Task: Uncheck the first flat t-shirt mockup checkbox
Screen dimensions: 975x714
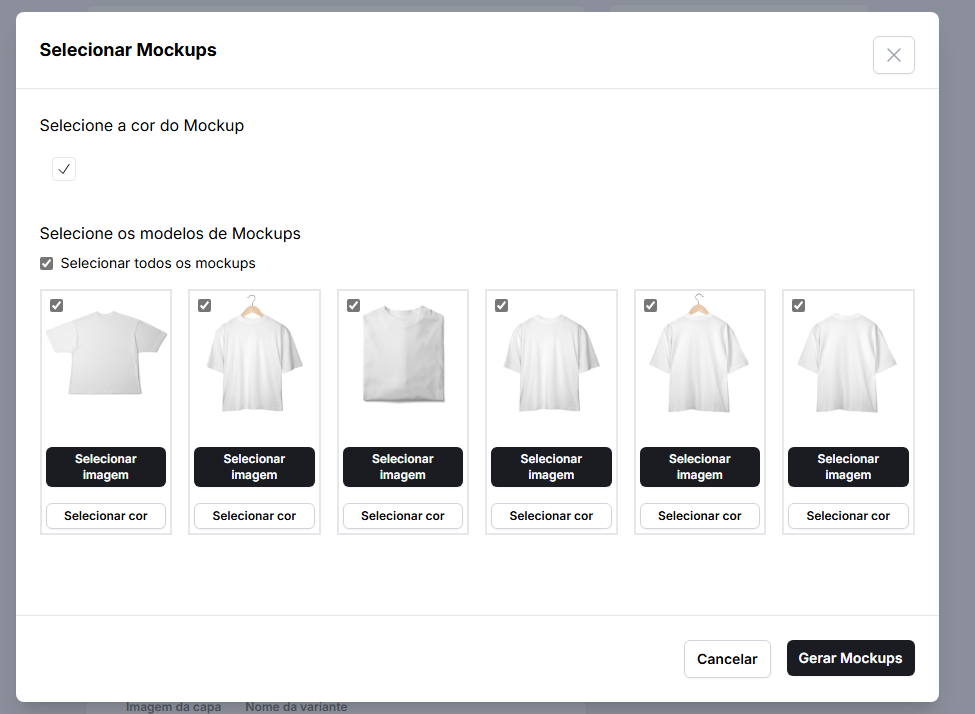Action: pyautogui.click(x=57, y=306)
